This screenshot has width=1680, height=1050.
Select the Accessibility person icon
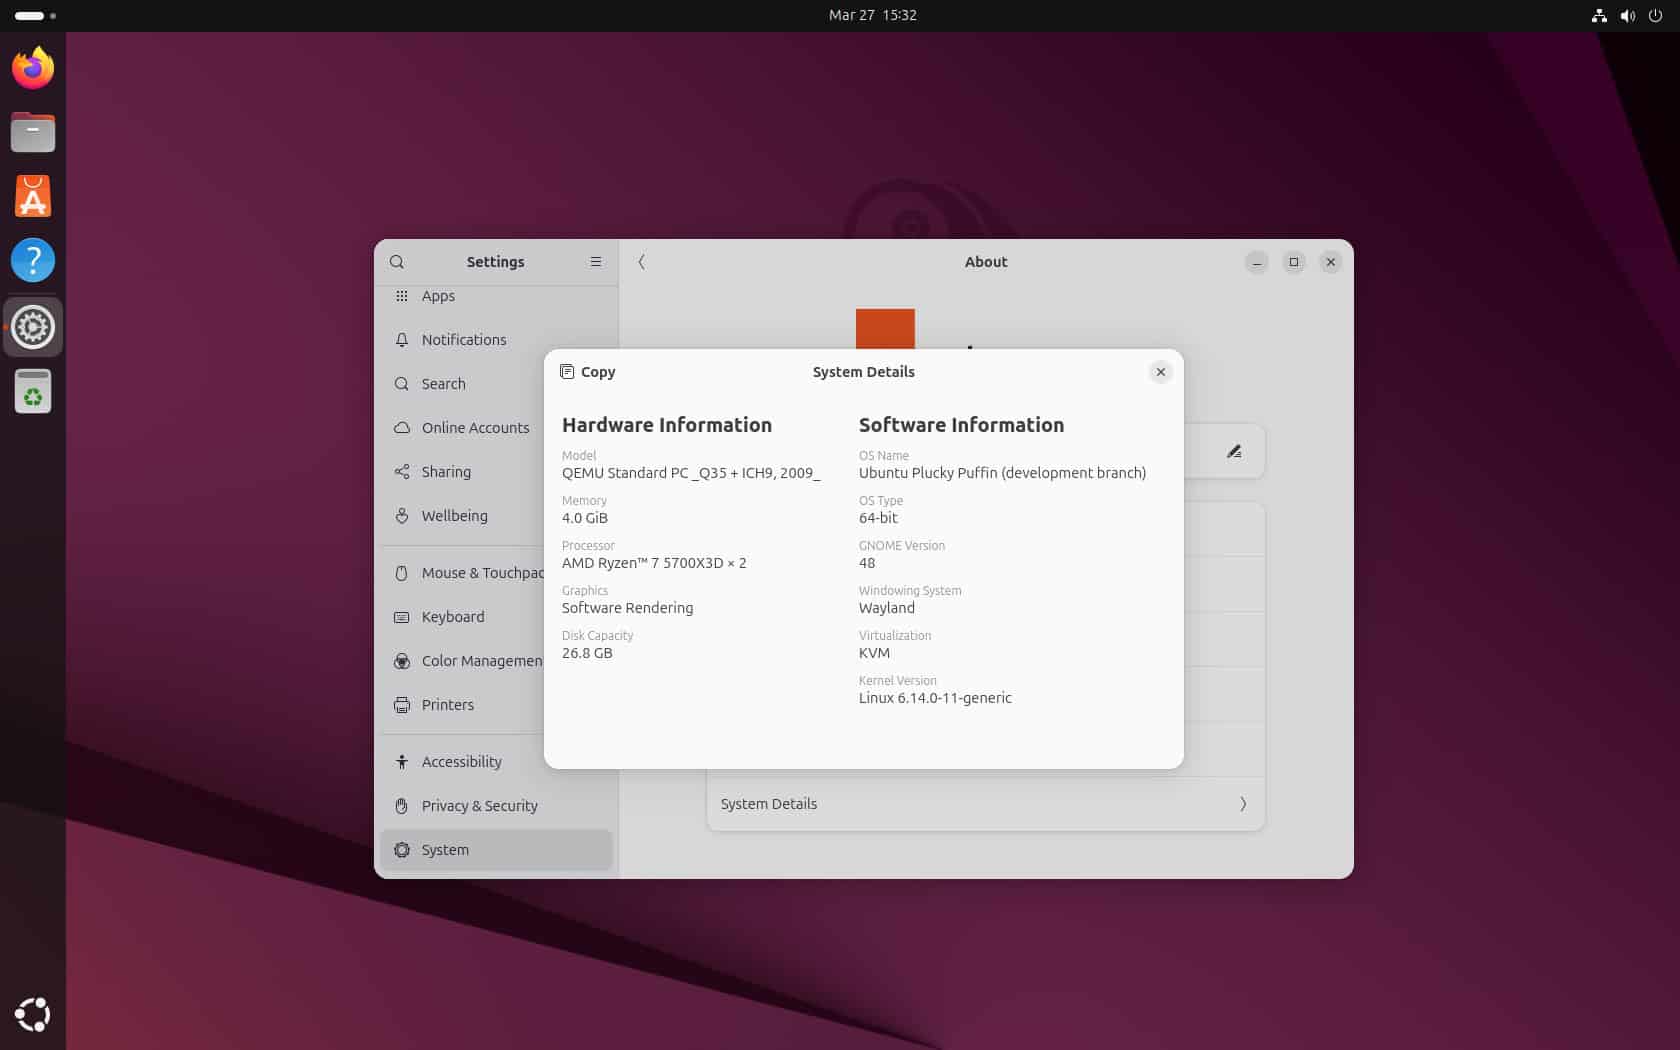(402, 761)
